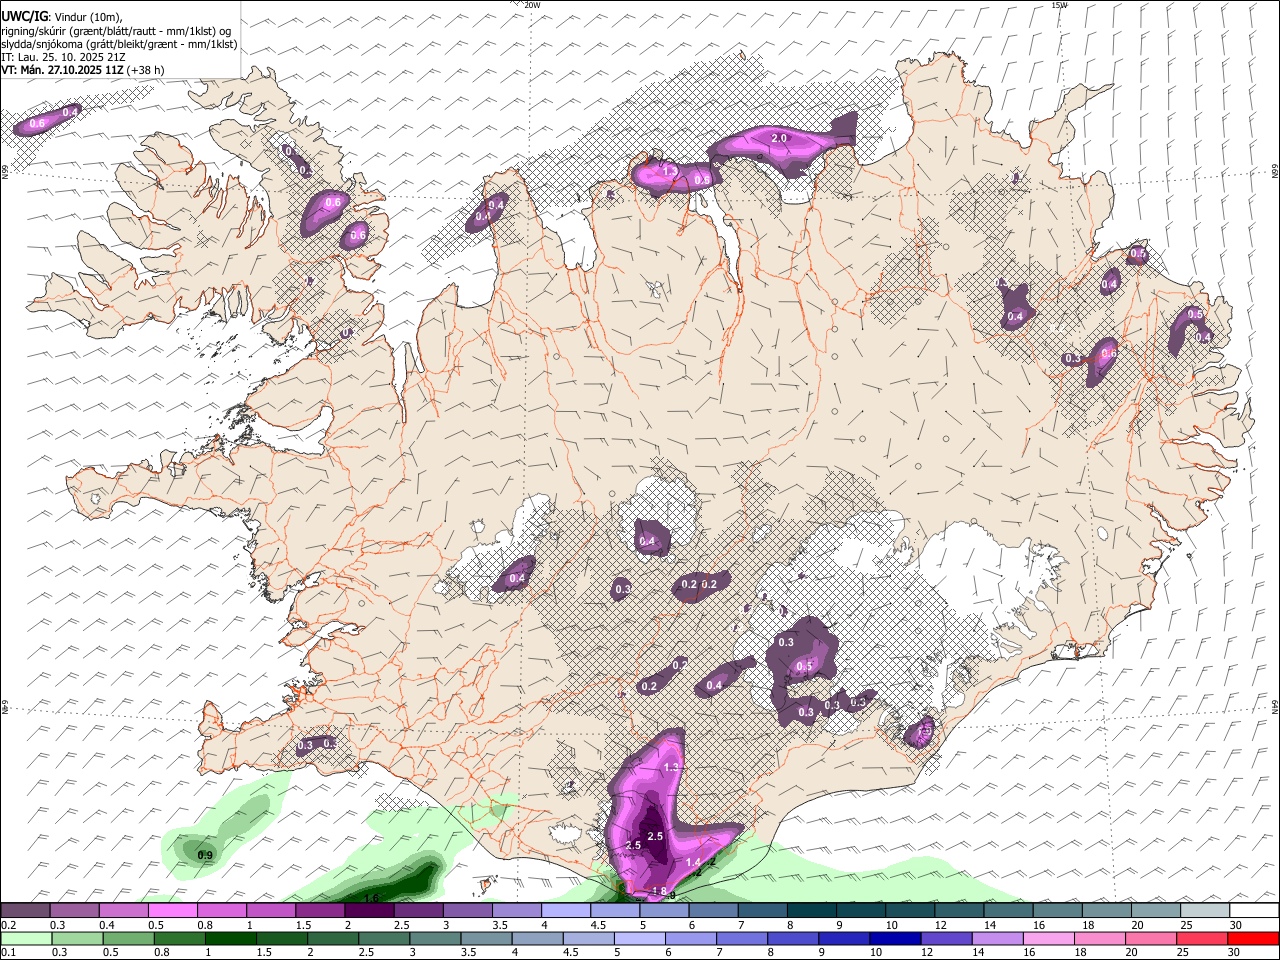Click the crimson 25 rain legend swatch

tap(1201, 939)
